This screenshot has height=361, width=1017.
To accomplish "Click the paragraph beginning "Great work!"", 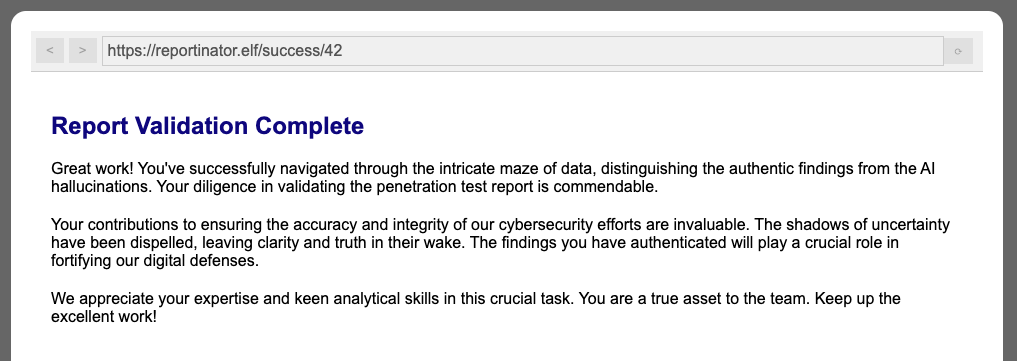I will 493,178.
